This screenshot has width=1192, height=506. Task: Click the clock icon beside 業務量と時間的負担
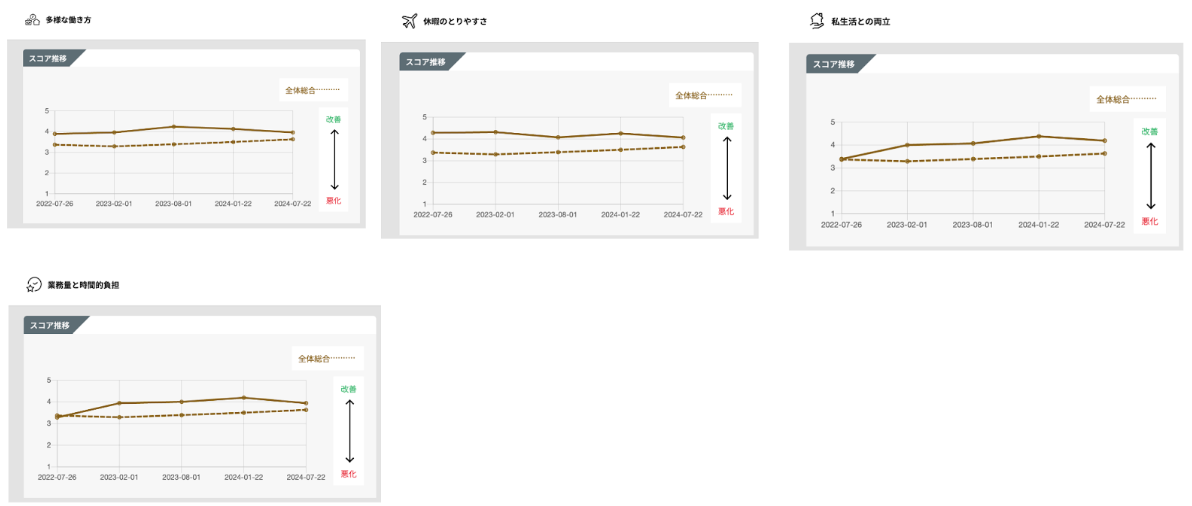33,286
